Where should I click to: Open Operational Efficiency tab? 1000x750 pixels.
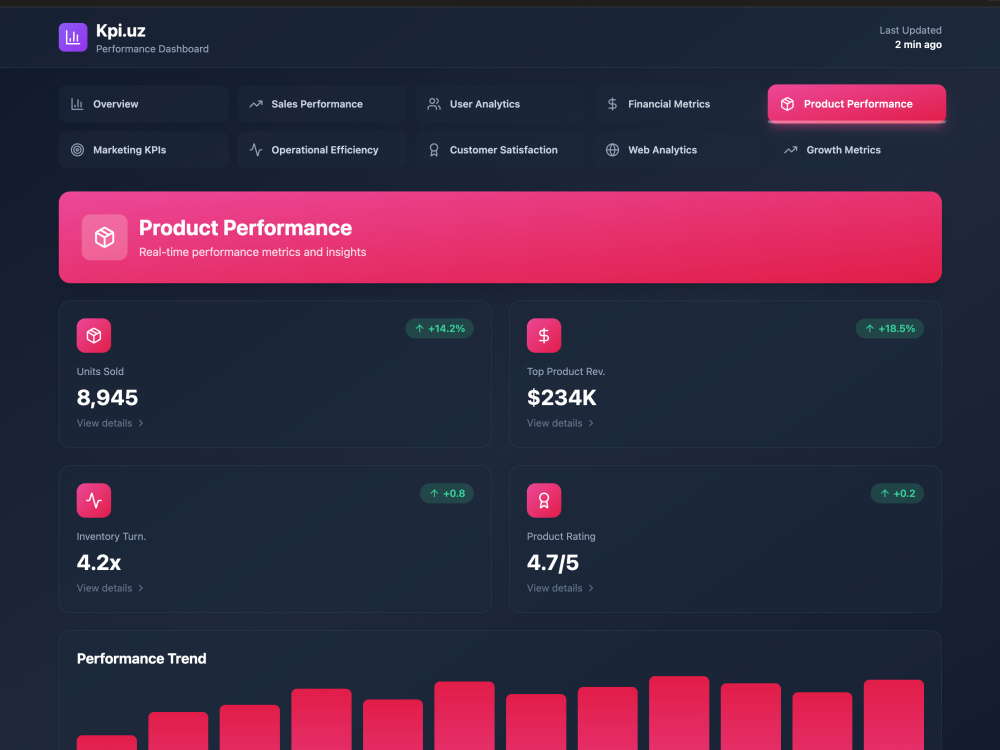tap(321, 150)
